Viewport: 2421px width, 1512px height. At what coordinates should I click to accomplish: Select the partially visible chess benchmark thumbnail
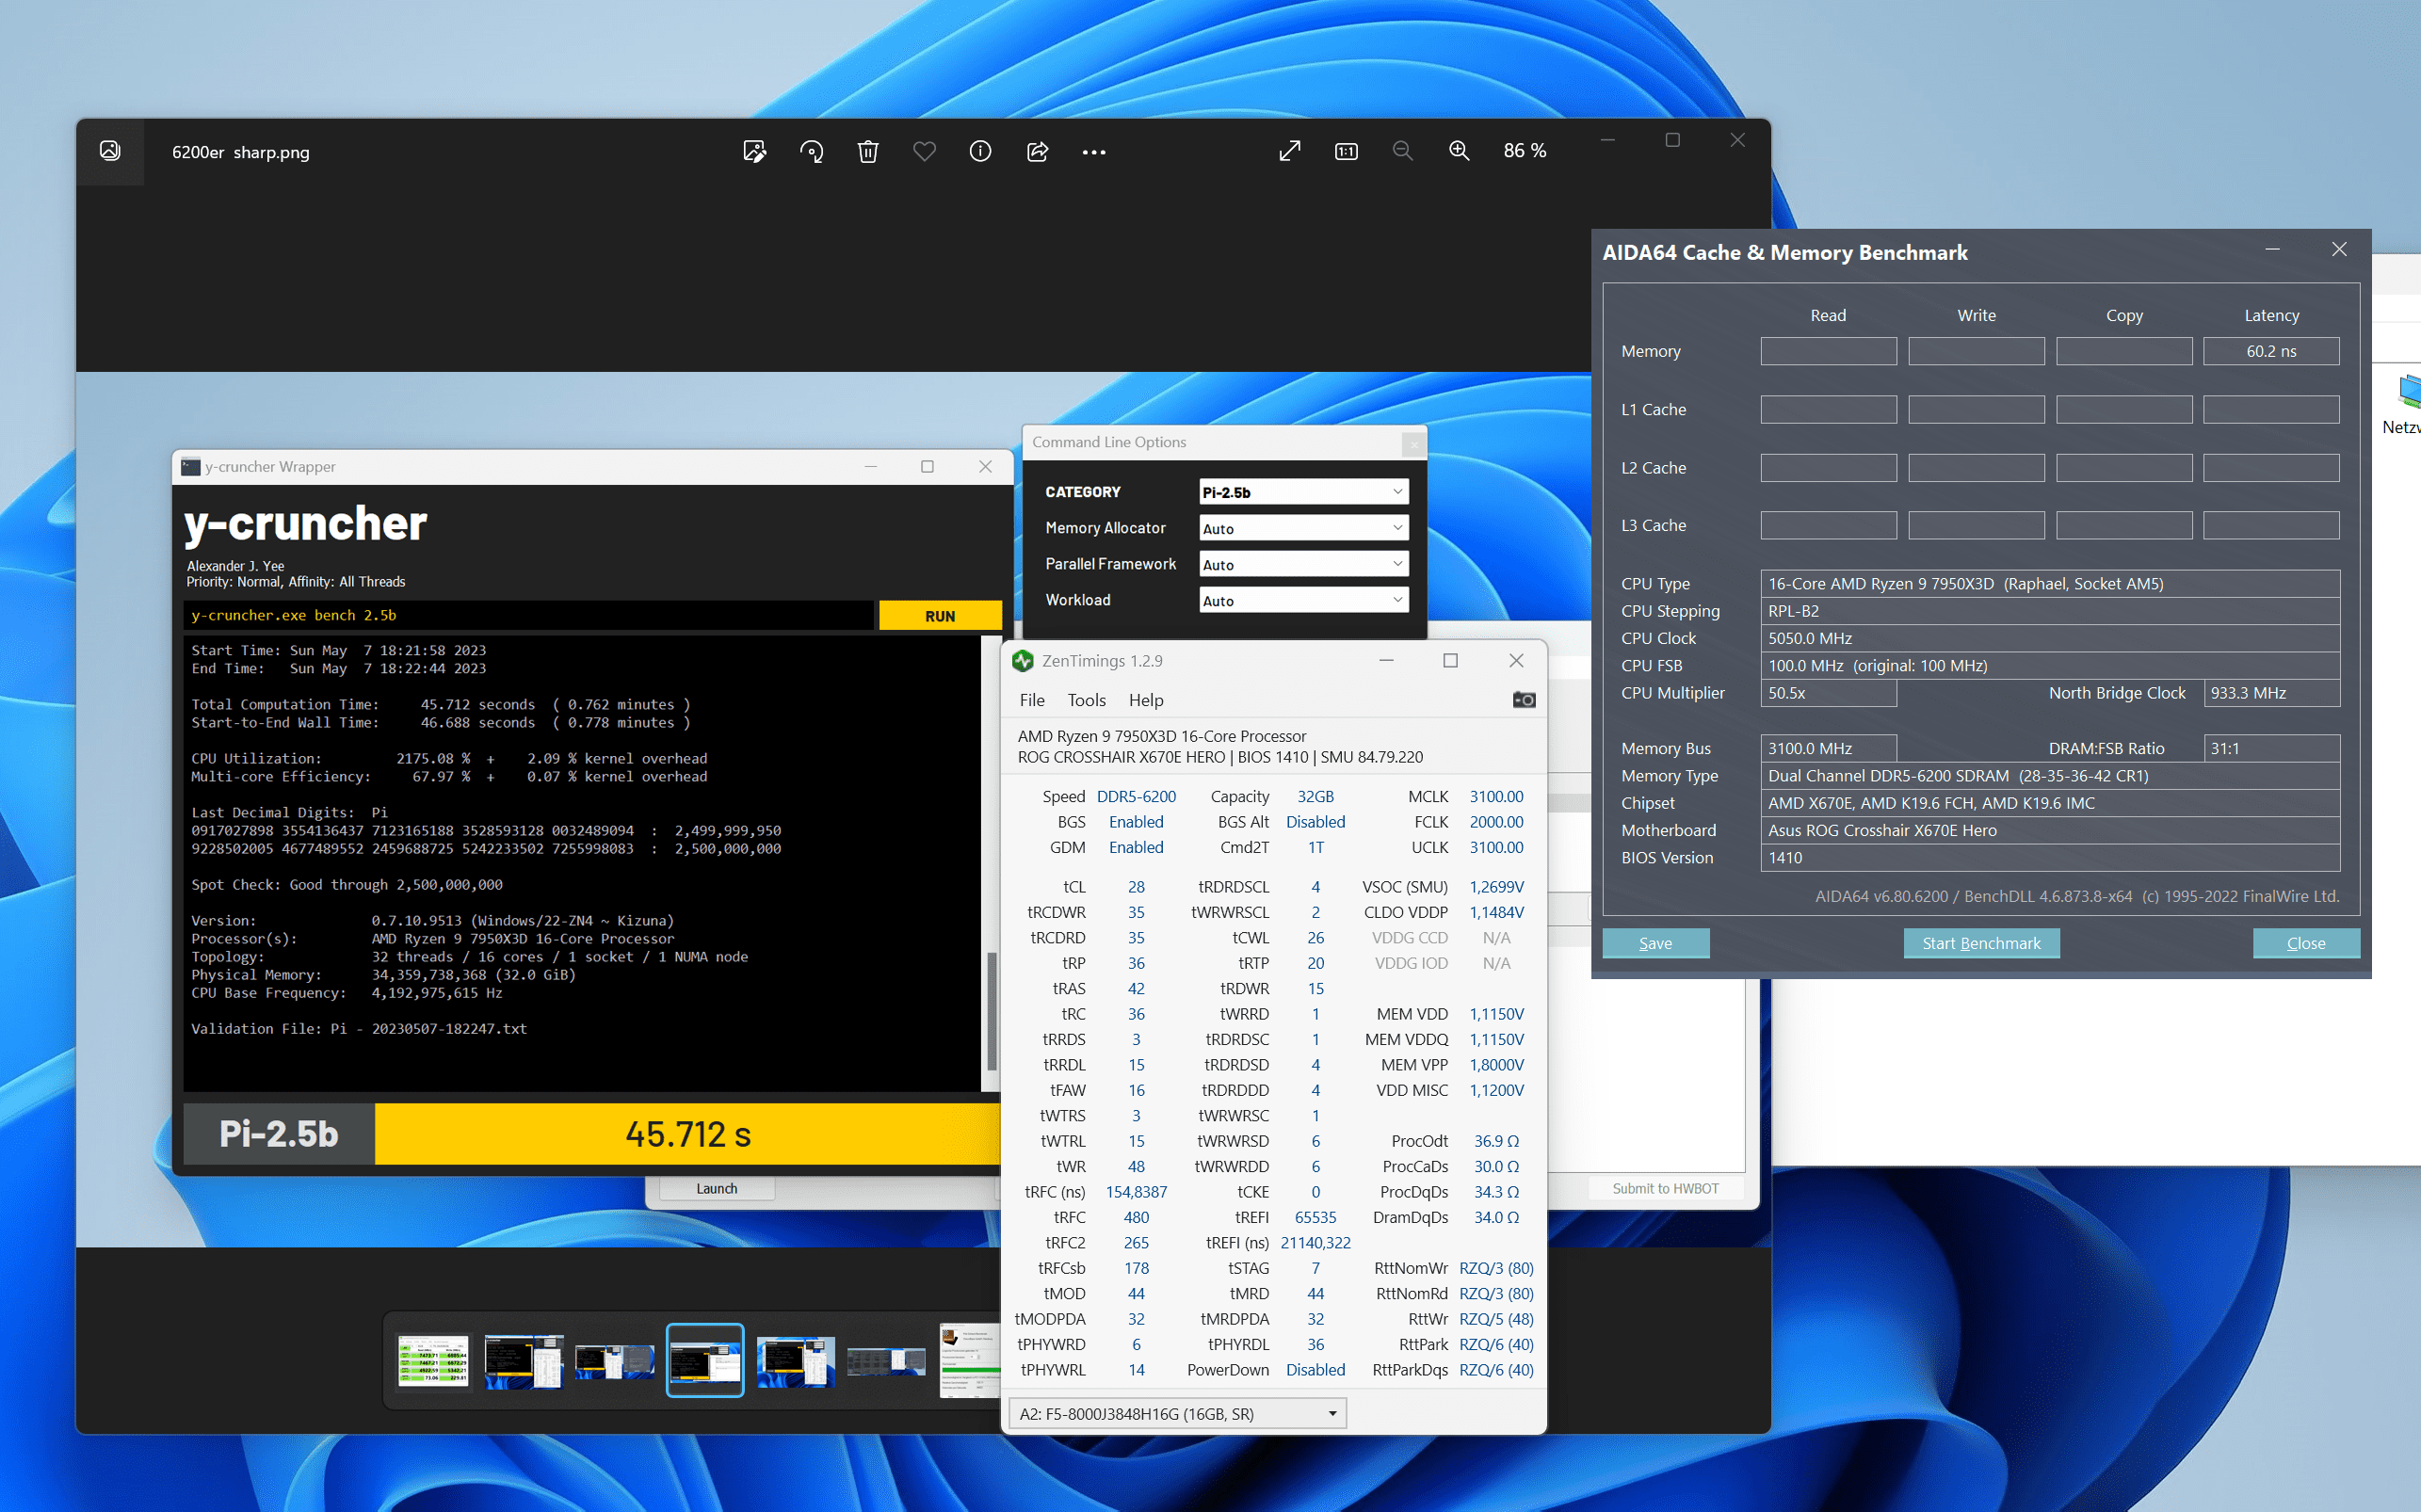[969, 1360]
